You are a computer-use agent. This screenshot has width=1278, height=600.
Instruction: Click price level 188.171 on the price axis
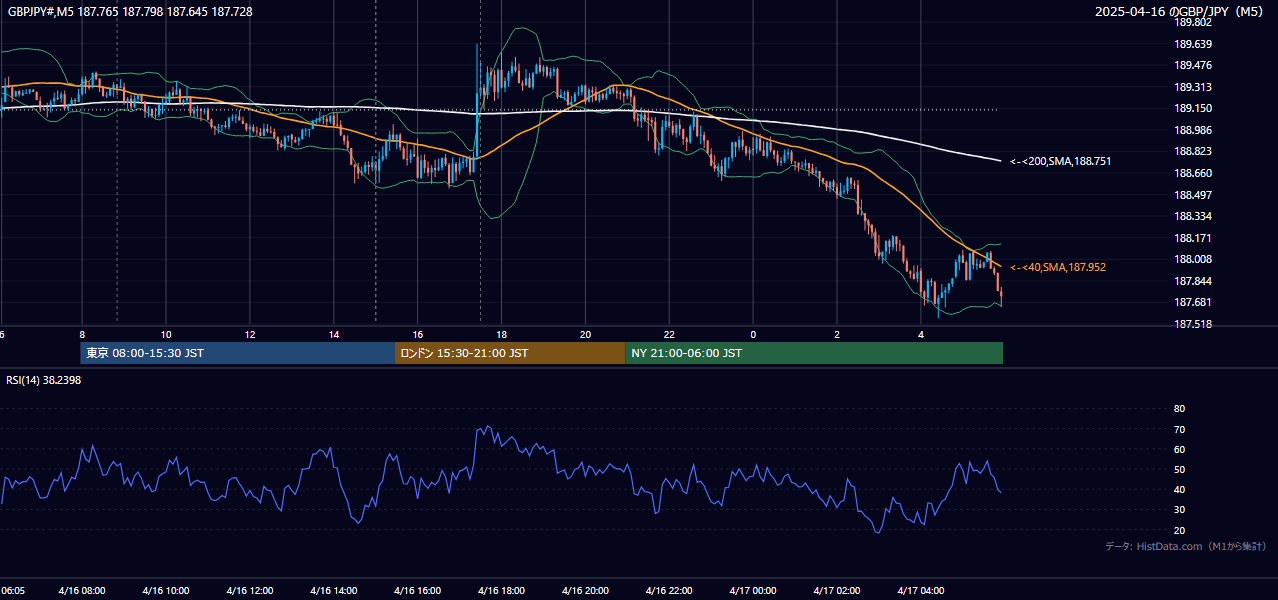(x=1193, y=238)
